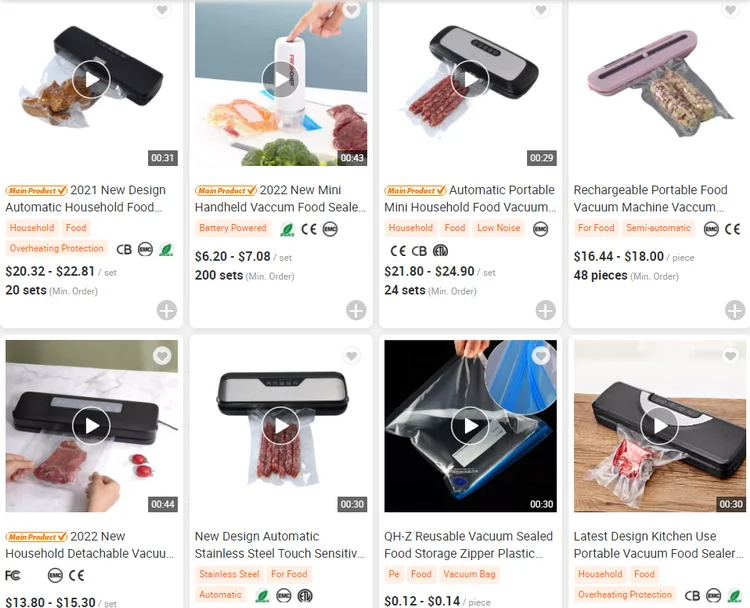Add 2022 Mini Handheld sealer with plus icon

point(356,310)
